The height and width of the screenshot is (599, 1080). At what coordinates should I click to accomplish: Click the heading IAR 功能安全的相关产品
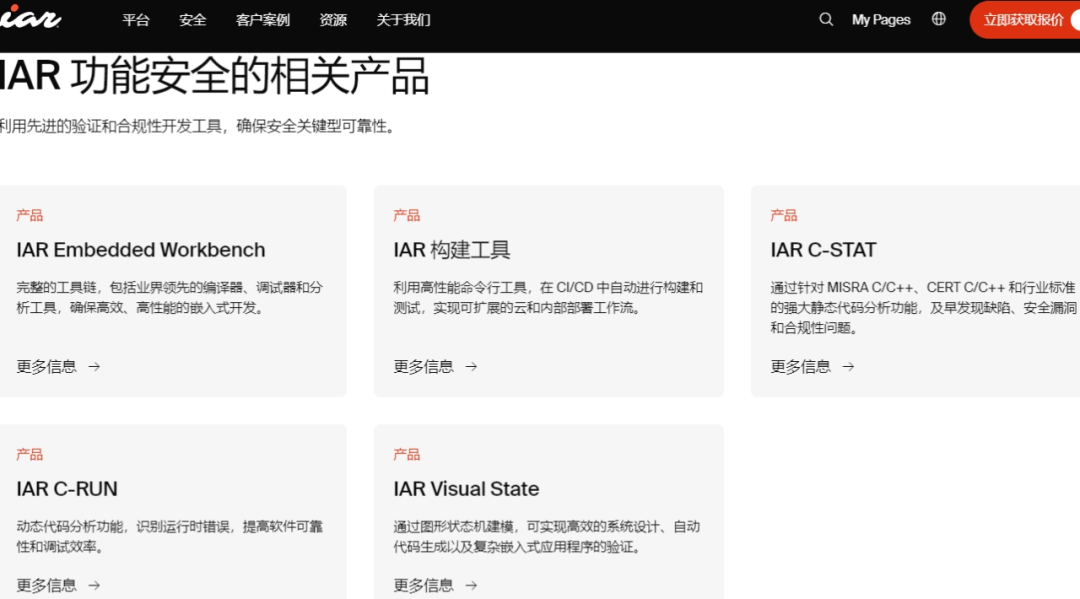click(214, 76)
